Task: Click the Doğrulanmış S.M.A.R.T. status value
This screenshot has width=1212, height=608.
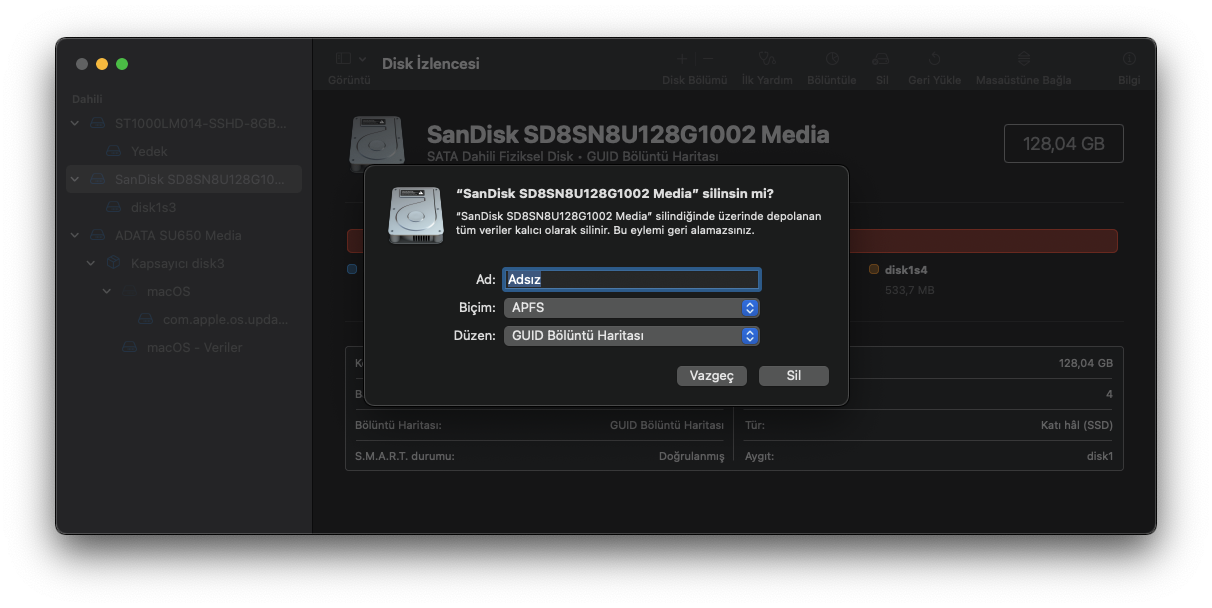Action: click(691, 456)
